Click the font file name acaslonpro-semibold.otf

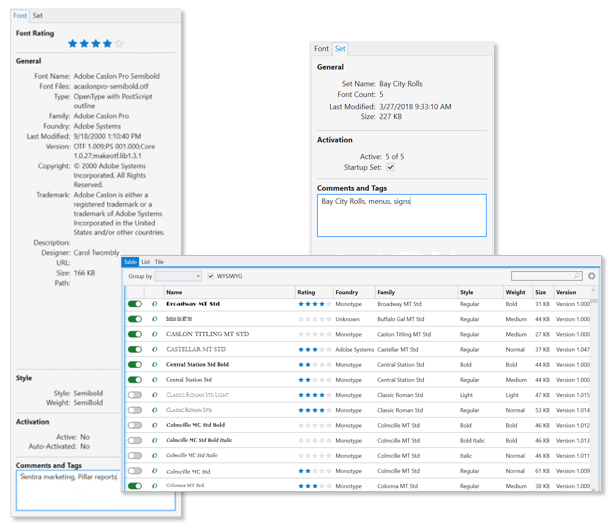(x=111, y=86)
